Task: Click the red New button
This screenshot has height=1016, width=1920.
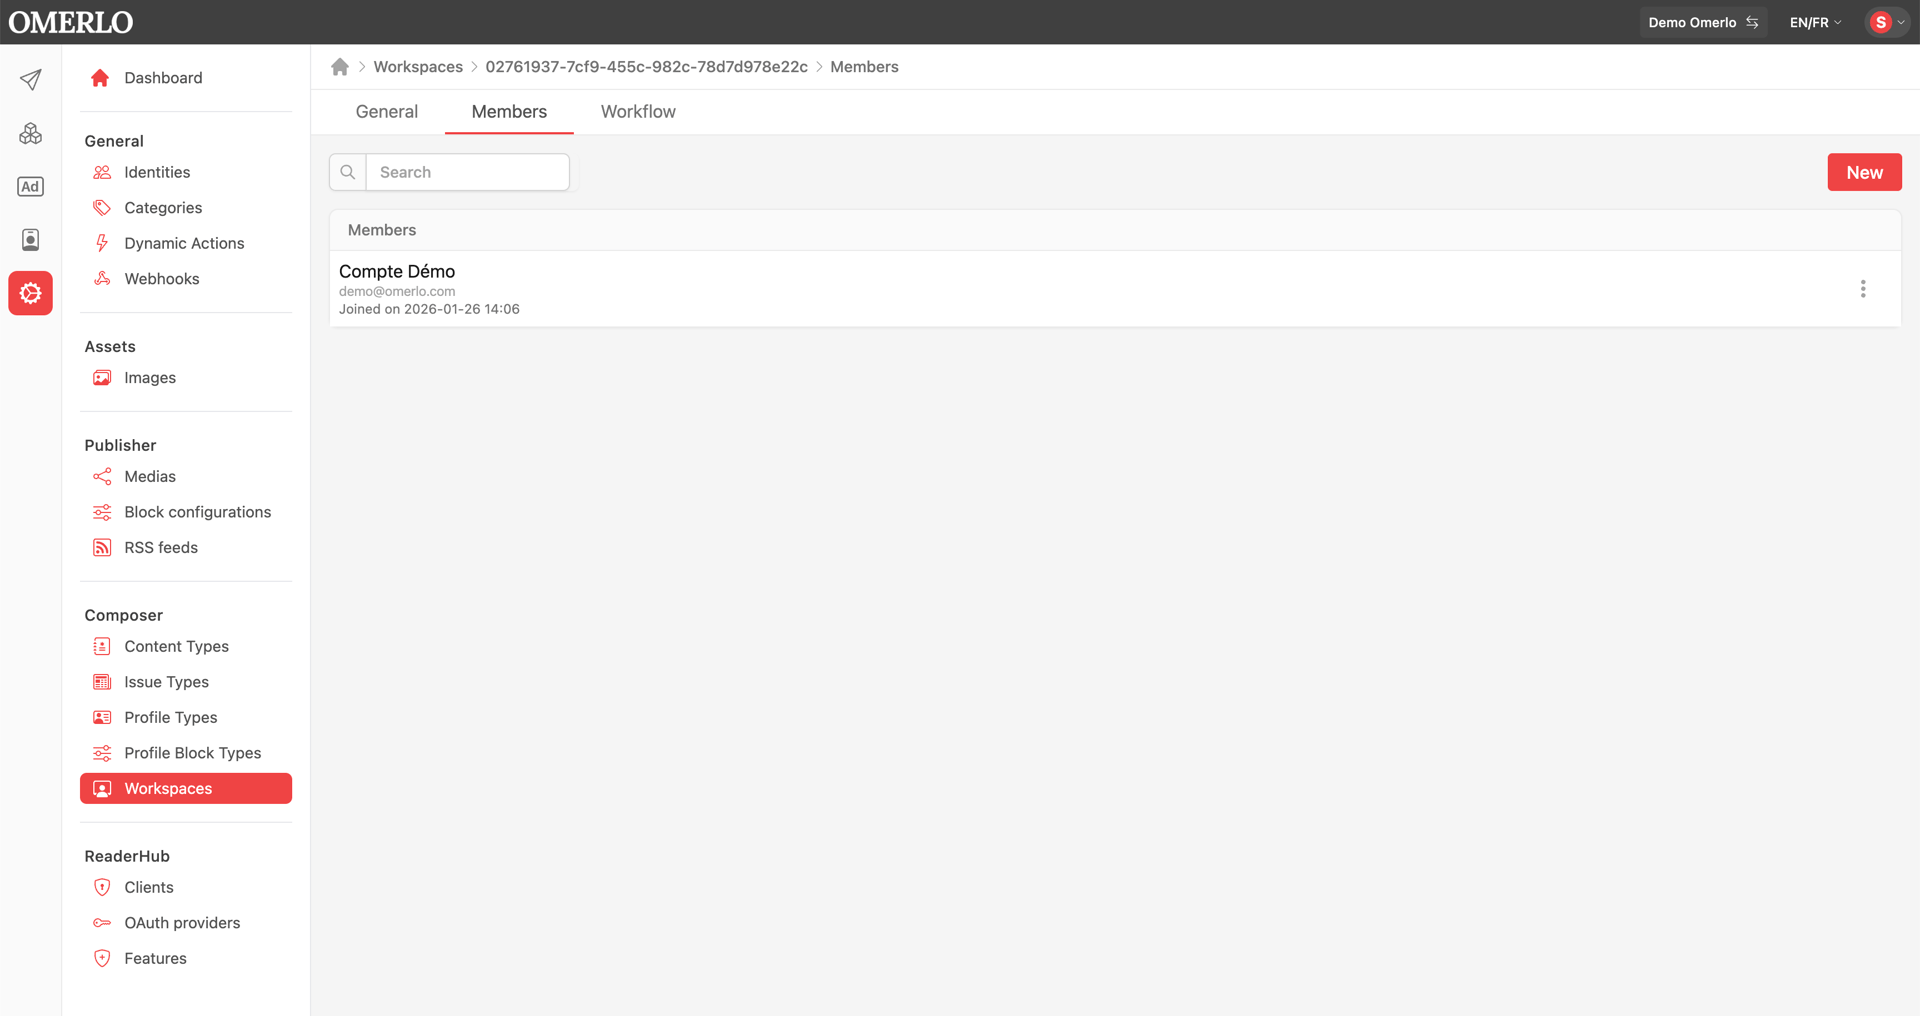Action: pyautogui.click(x=1864, y=172)
